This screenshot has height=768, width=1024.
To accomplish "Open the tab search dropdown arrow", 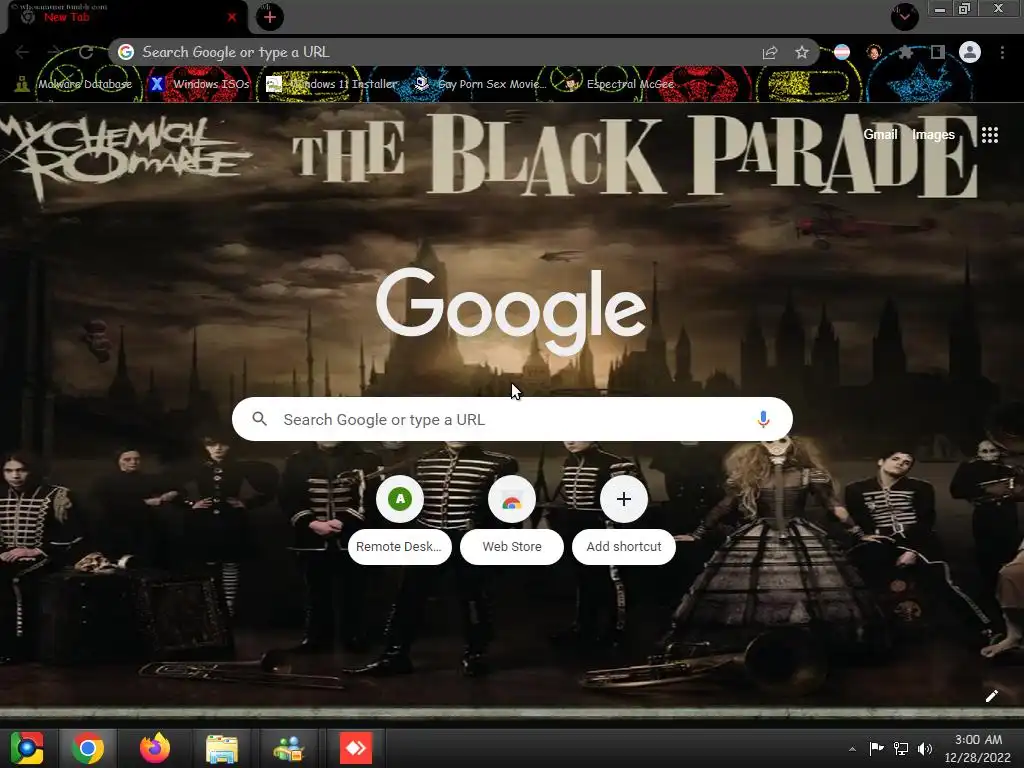I will click(904, 16).
